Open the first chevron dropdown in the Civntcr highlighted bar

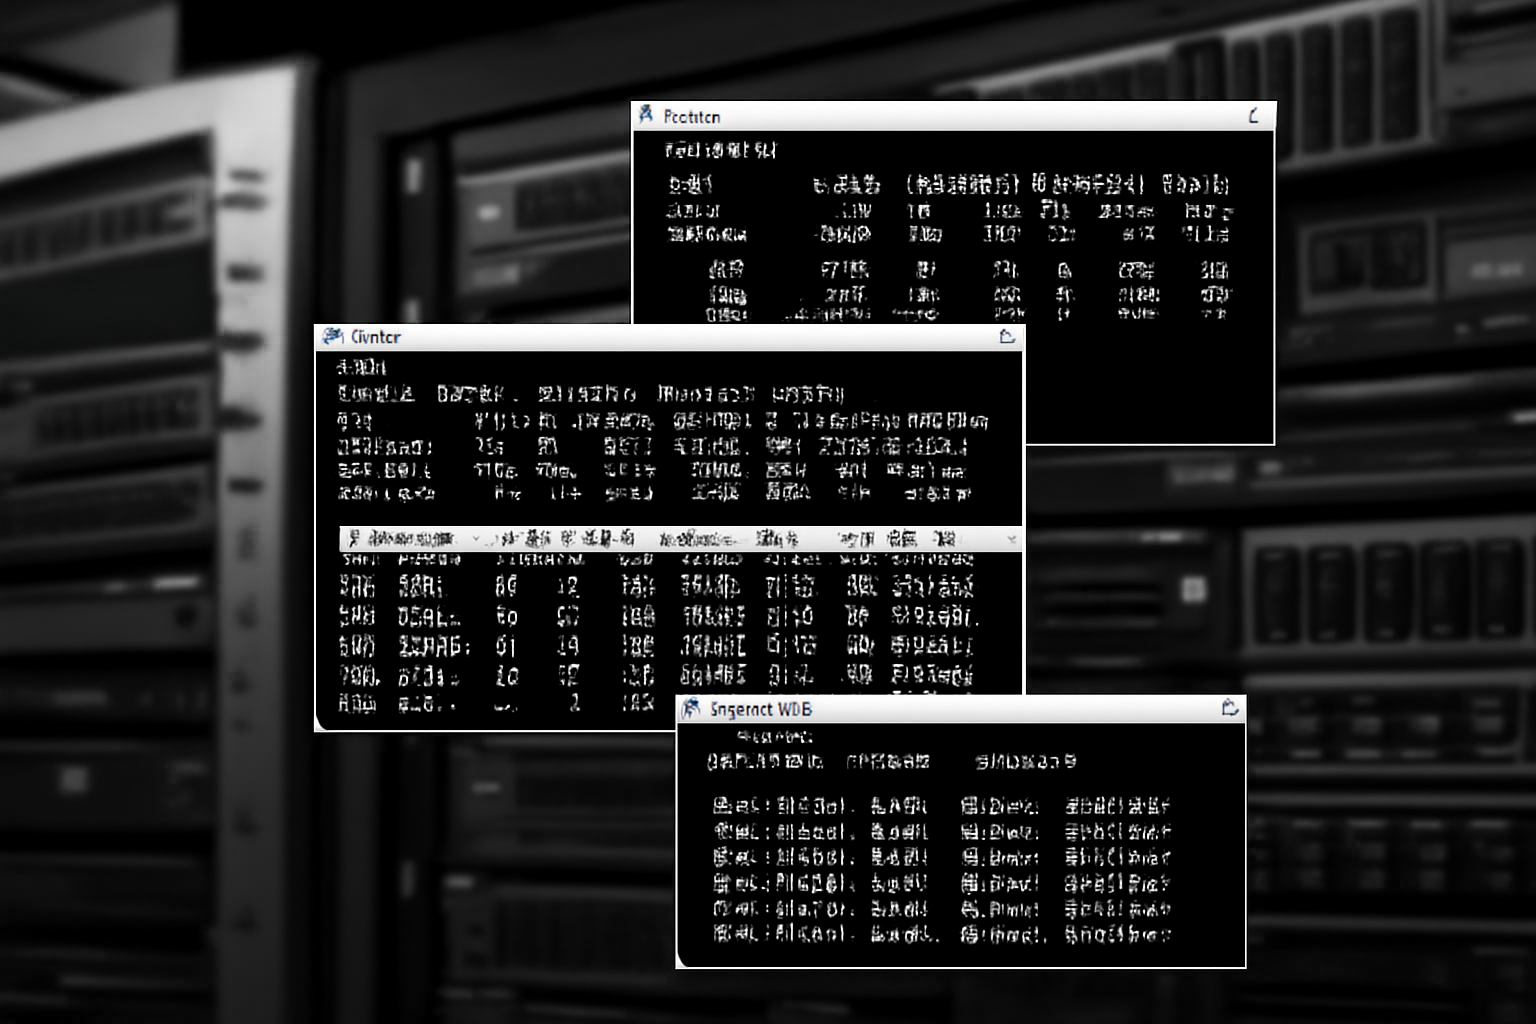(475, 540)
